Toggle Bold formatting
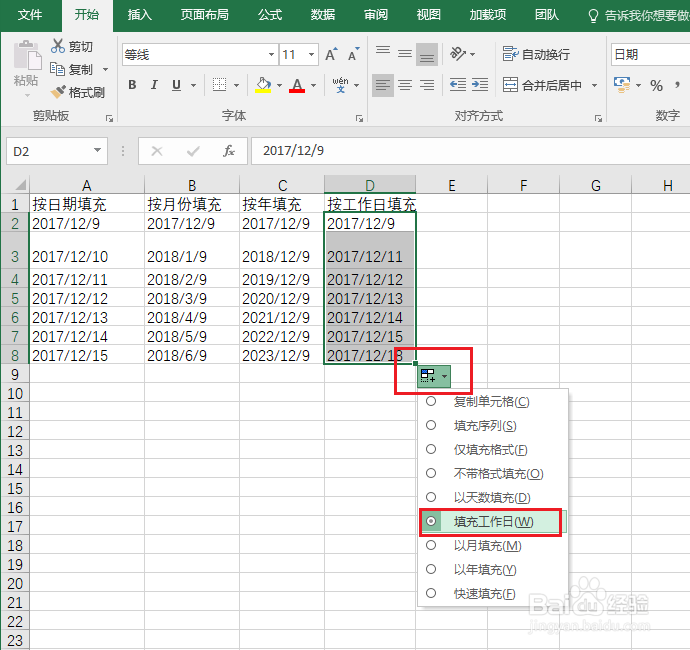 tap(132, 84)
